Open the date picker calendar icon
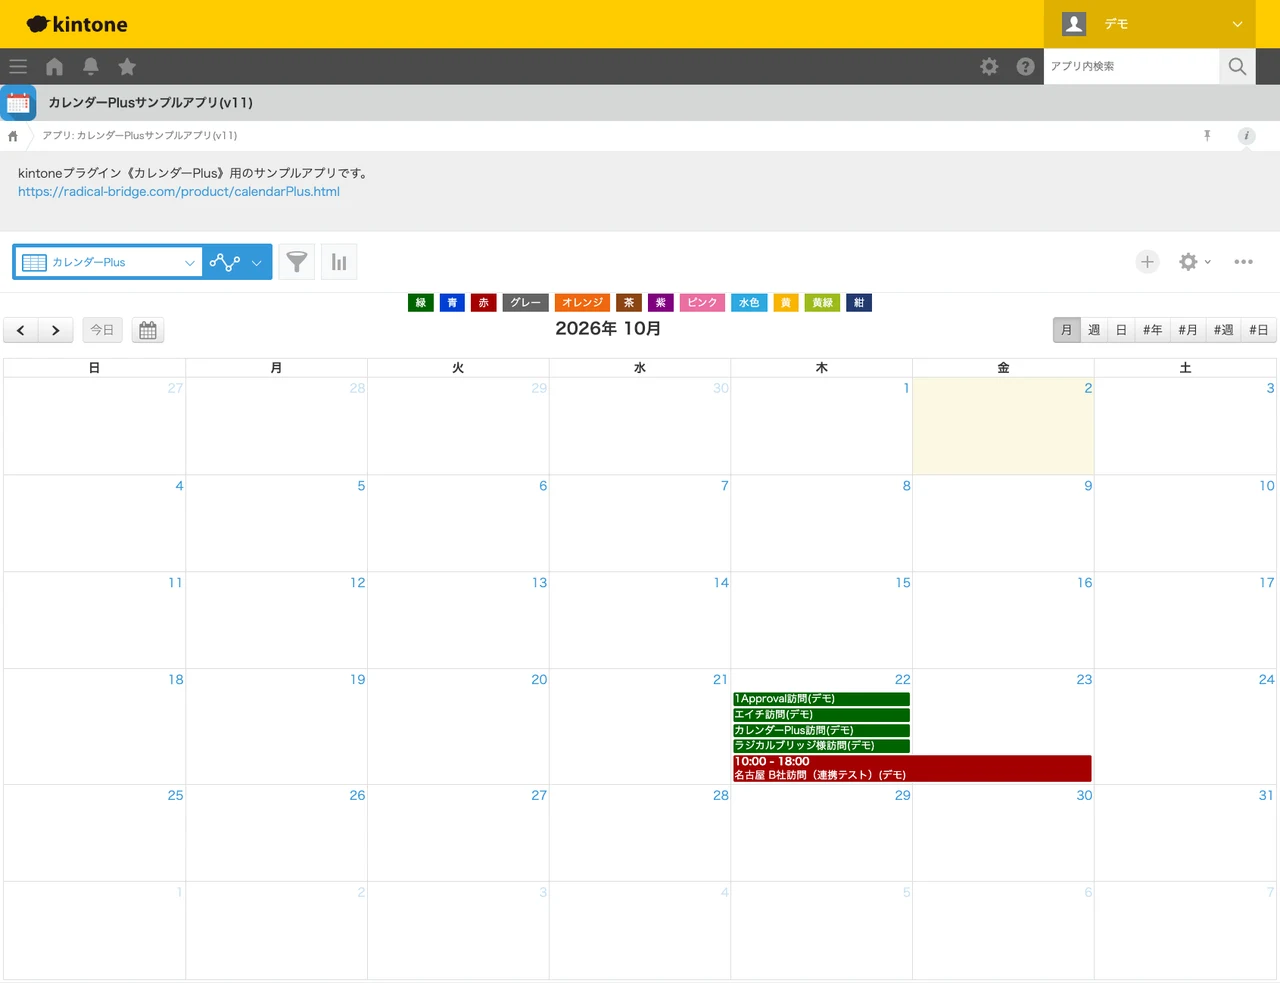Image resolution: width=1280 pixels, height=983 pixels. coord(148,330)
